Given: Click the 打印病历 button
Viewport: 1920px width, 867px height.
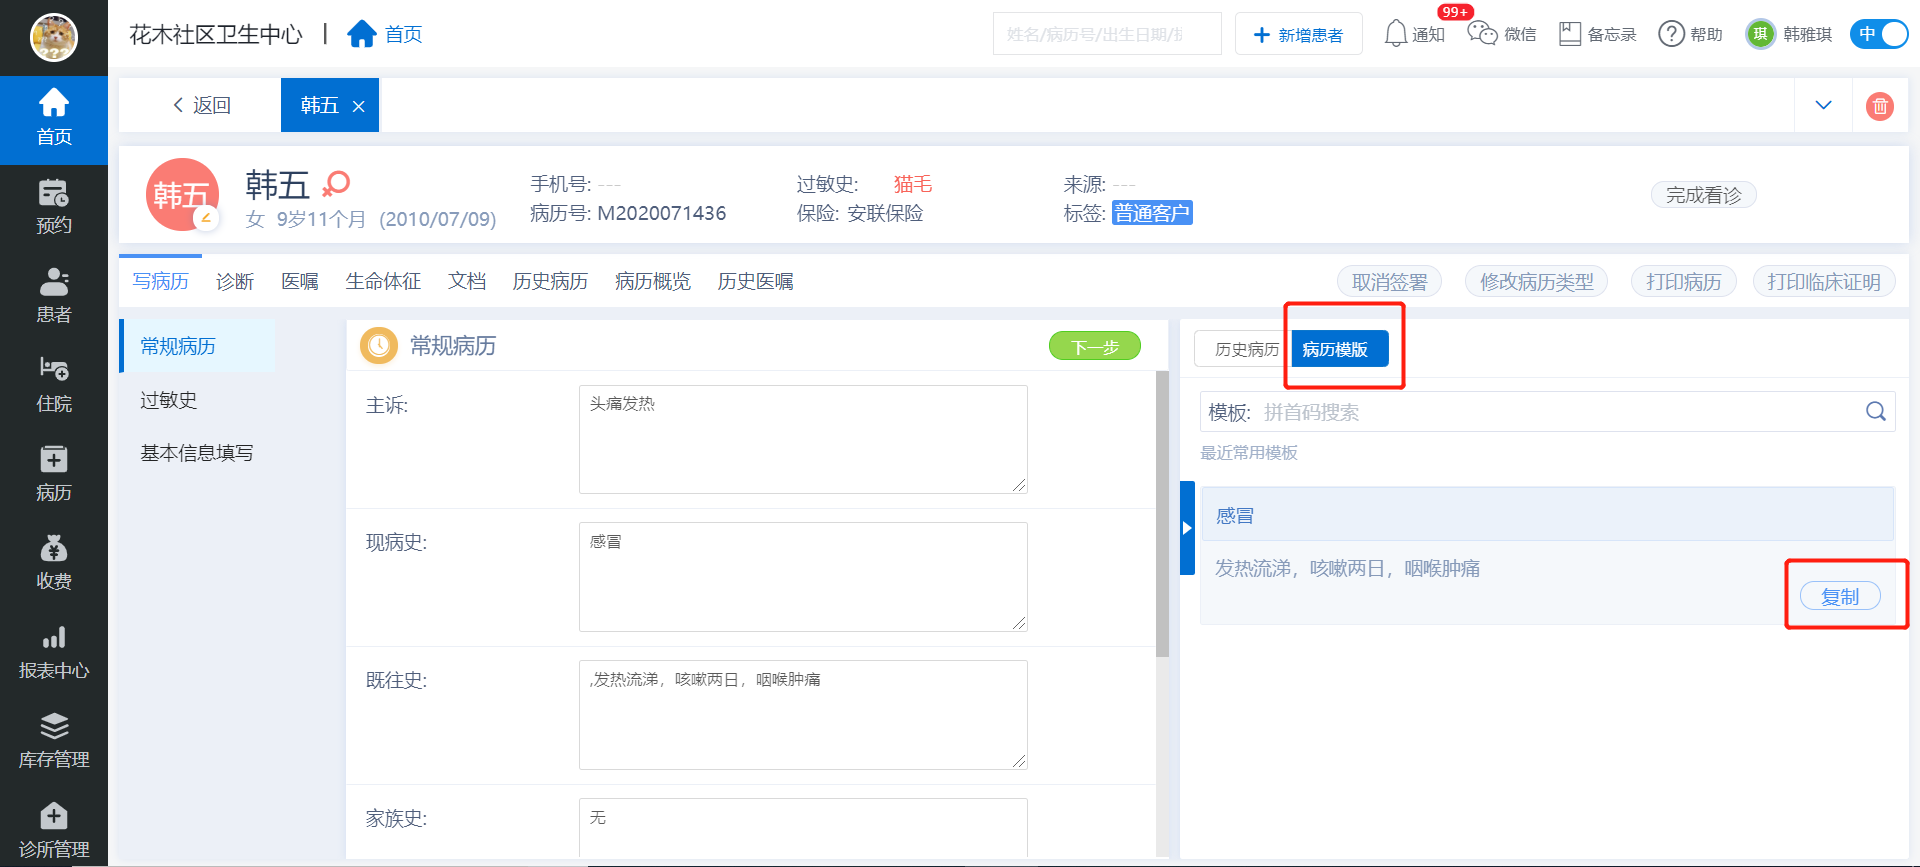Looking at the screenshot, I should [x=1684, y=282].
